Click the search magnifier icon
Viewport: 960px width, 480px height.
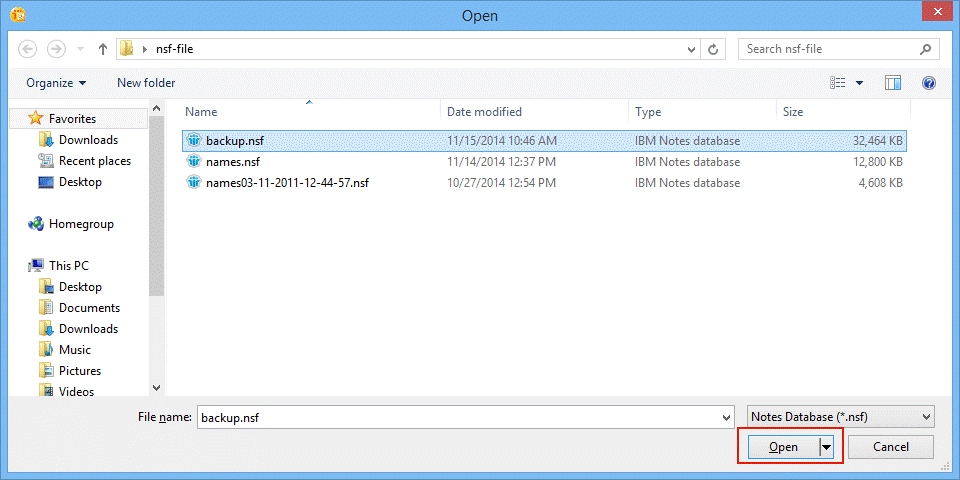click(925, 49)
